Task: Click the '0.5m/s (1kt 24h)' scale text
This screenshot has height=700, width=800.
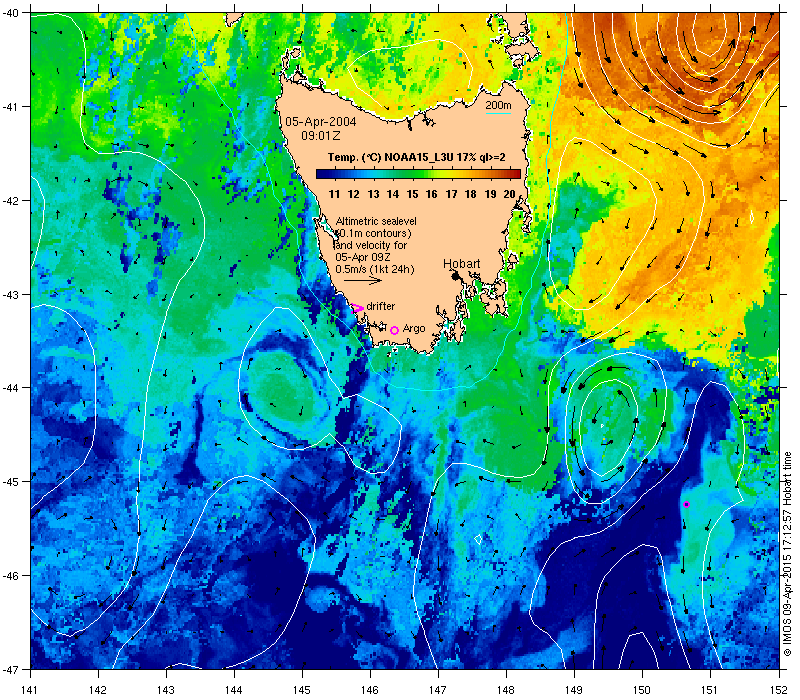Action: [x=374, y=269]
